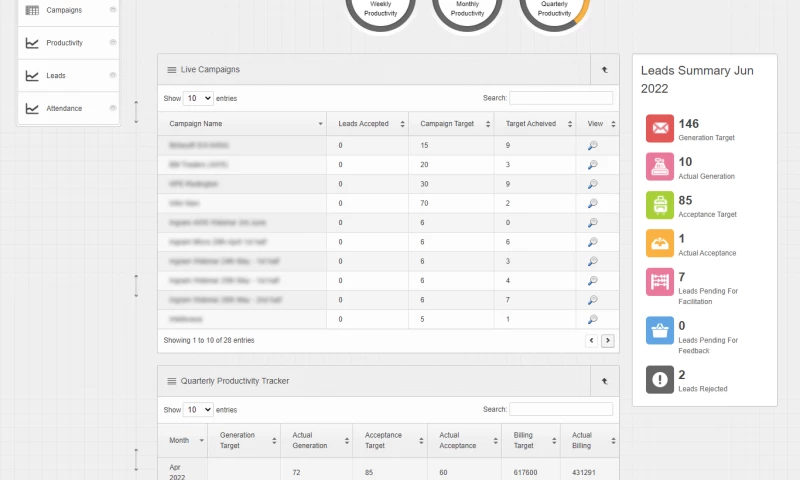The height and width of the screenshot is (480, 800).
Task: View campaign with target 20
Action: (592, 165)
